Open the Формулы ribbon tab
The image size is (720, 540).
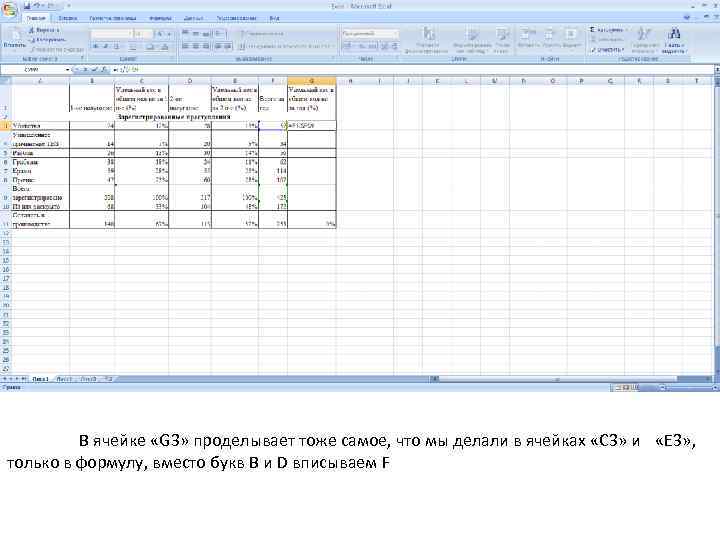pos(160,18)
